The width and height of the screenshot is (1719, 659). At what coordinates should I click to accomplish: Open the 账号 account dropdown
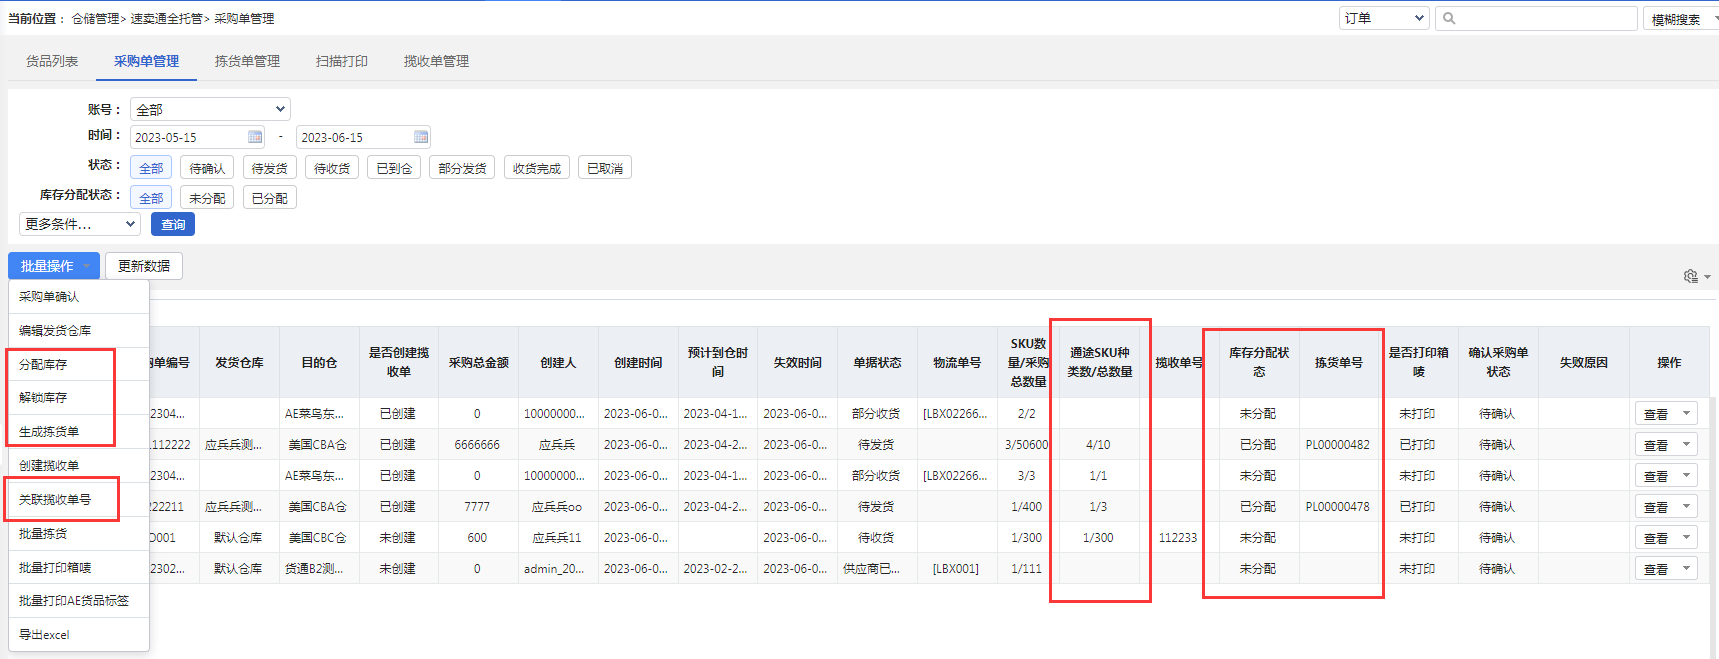pos(210,109)
